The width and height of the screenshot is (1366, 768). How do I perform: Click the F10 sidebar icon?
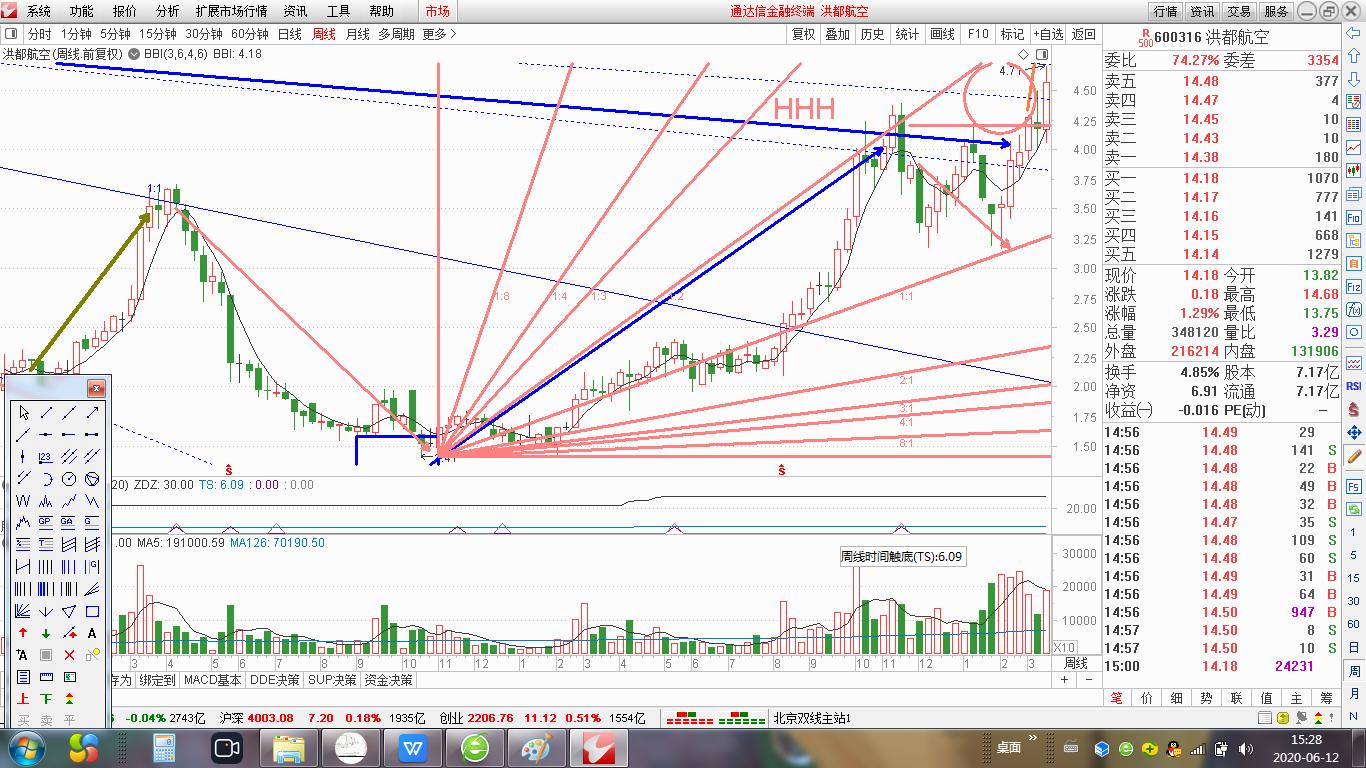(1354, 217)
